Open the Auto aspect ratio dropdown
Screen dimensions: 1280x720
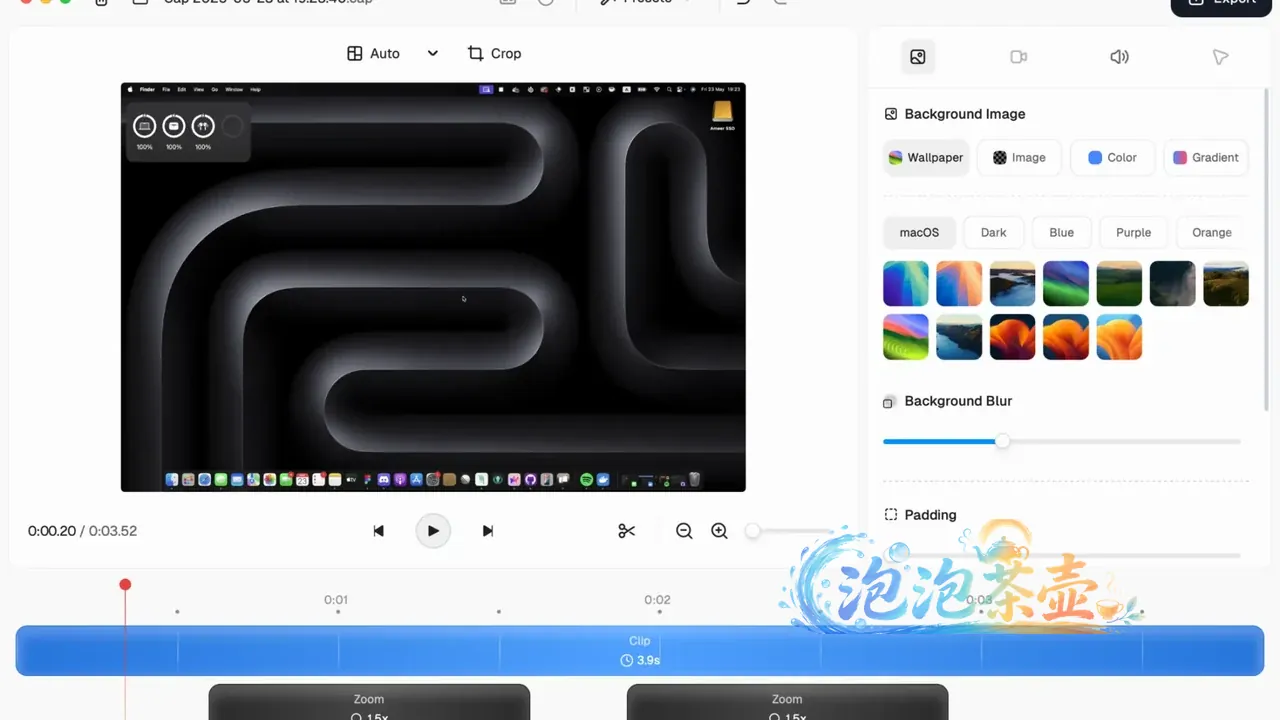coord(392,54)
